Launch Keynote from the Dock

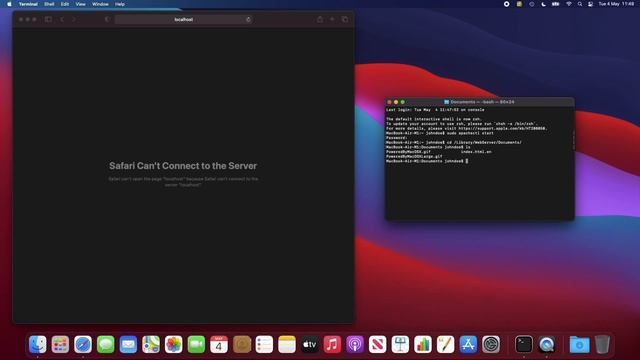(400, 344)
